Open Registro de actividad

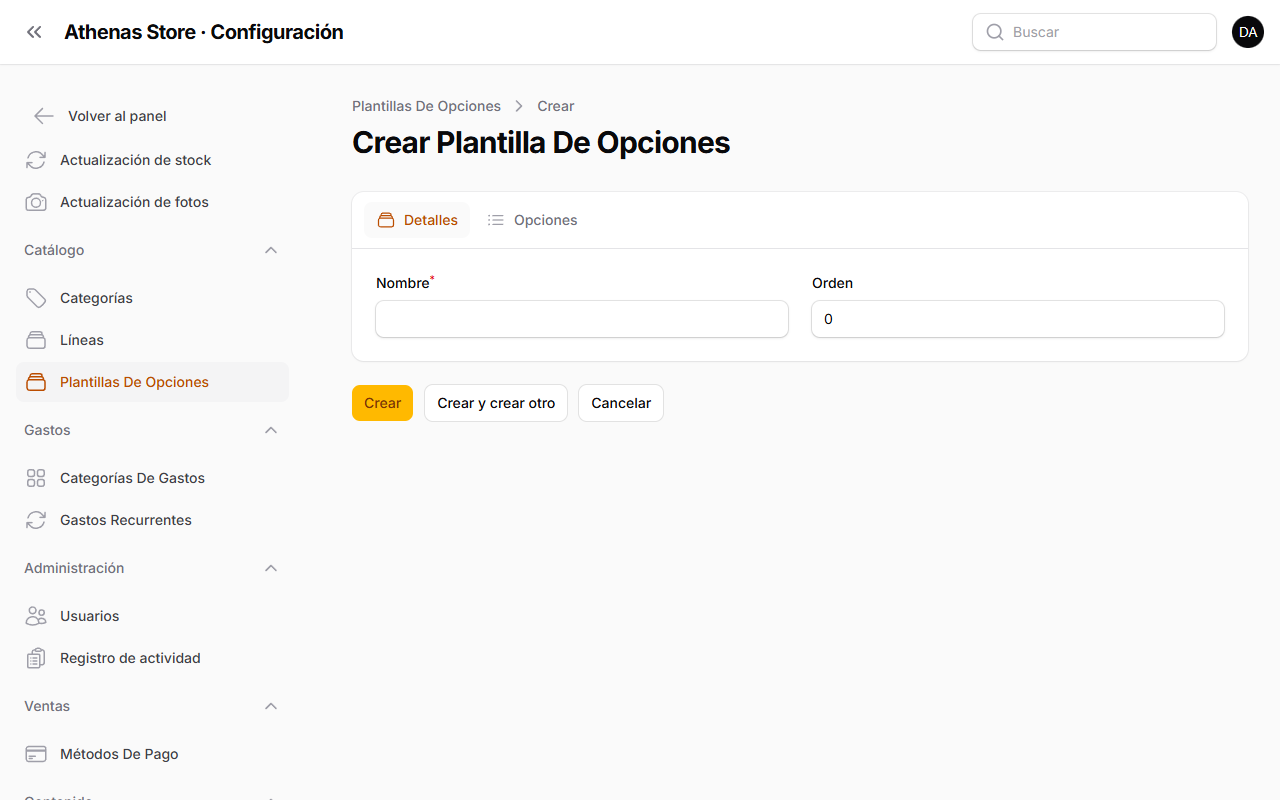pyautogui.click(x=152, y=658)
